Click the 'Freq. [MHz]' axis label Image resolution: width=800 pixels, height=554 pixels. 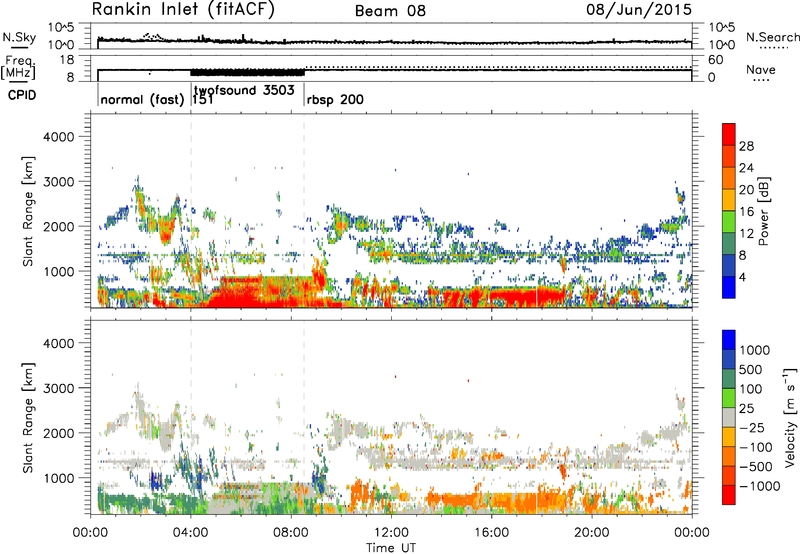[x=19, y=68]
